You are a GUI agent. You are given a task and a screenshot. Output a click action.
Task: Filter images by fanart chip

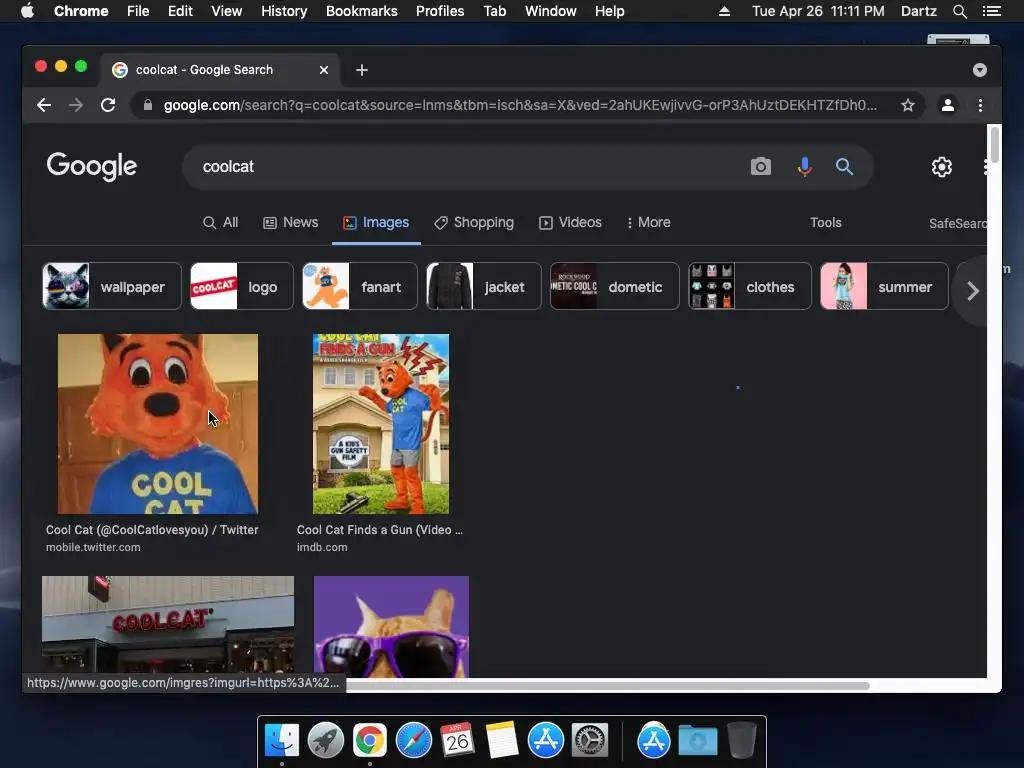click(x=360, y=286)
